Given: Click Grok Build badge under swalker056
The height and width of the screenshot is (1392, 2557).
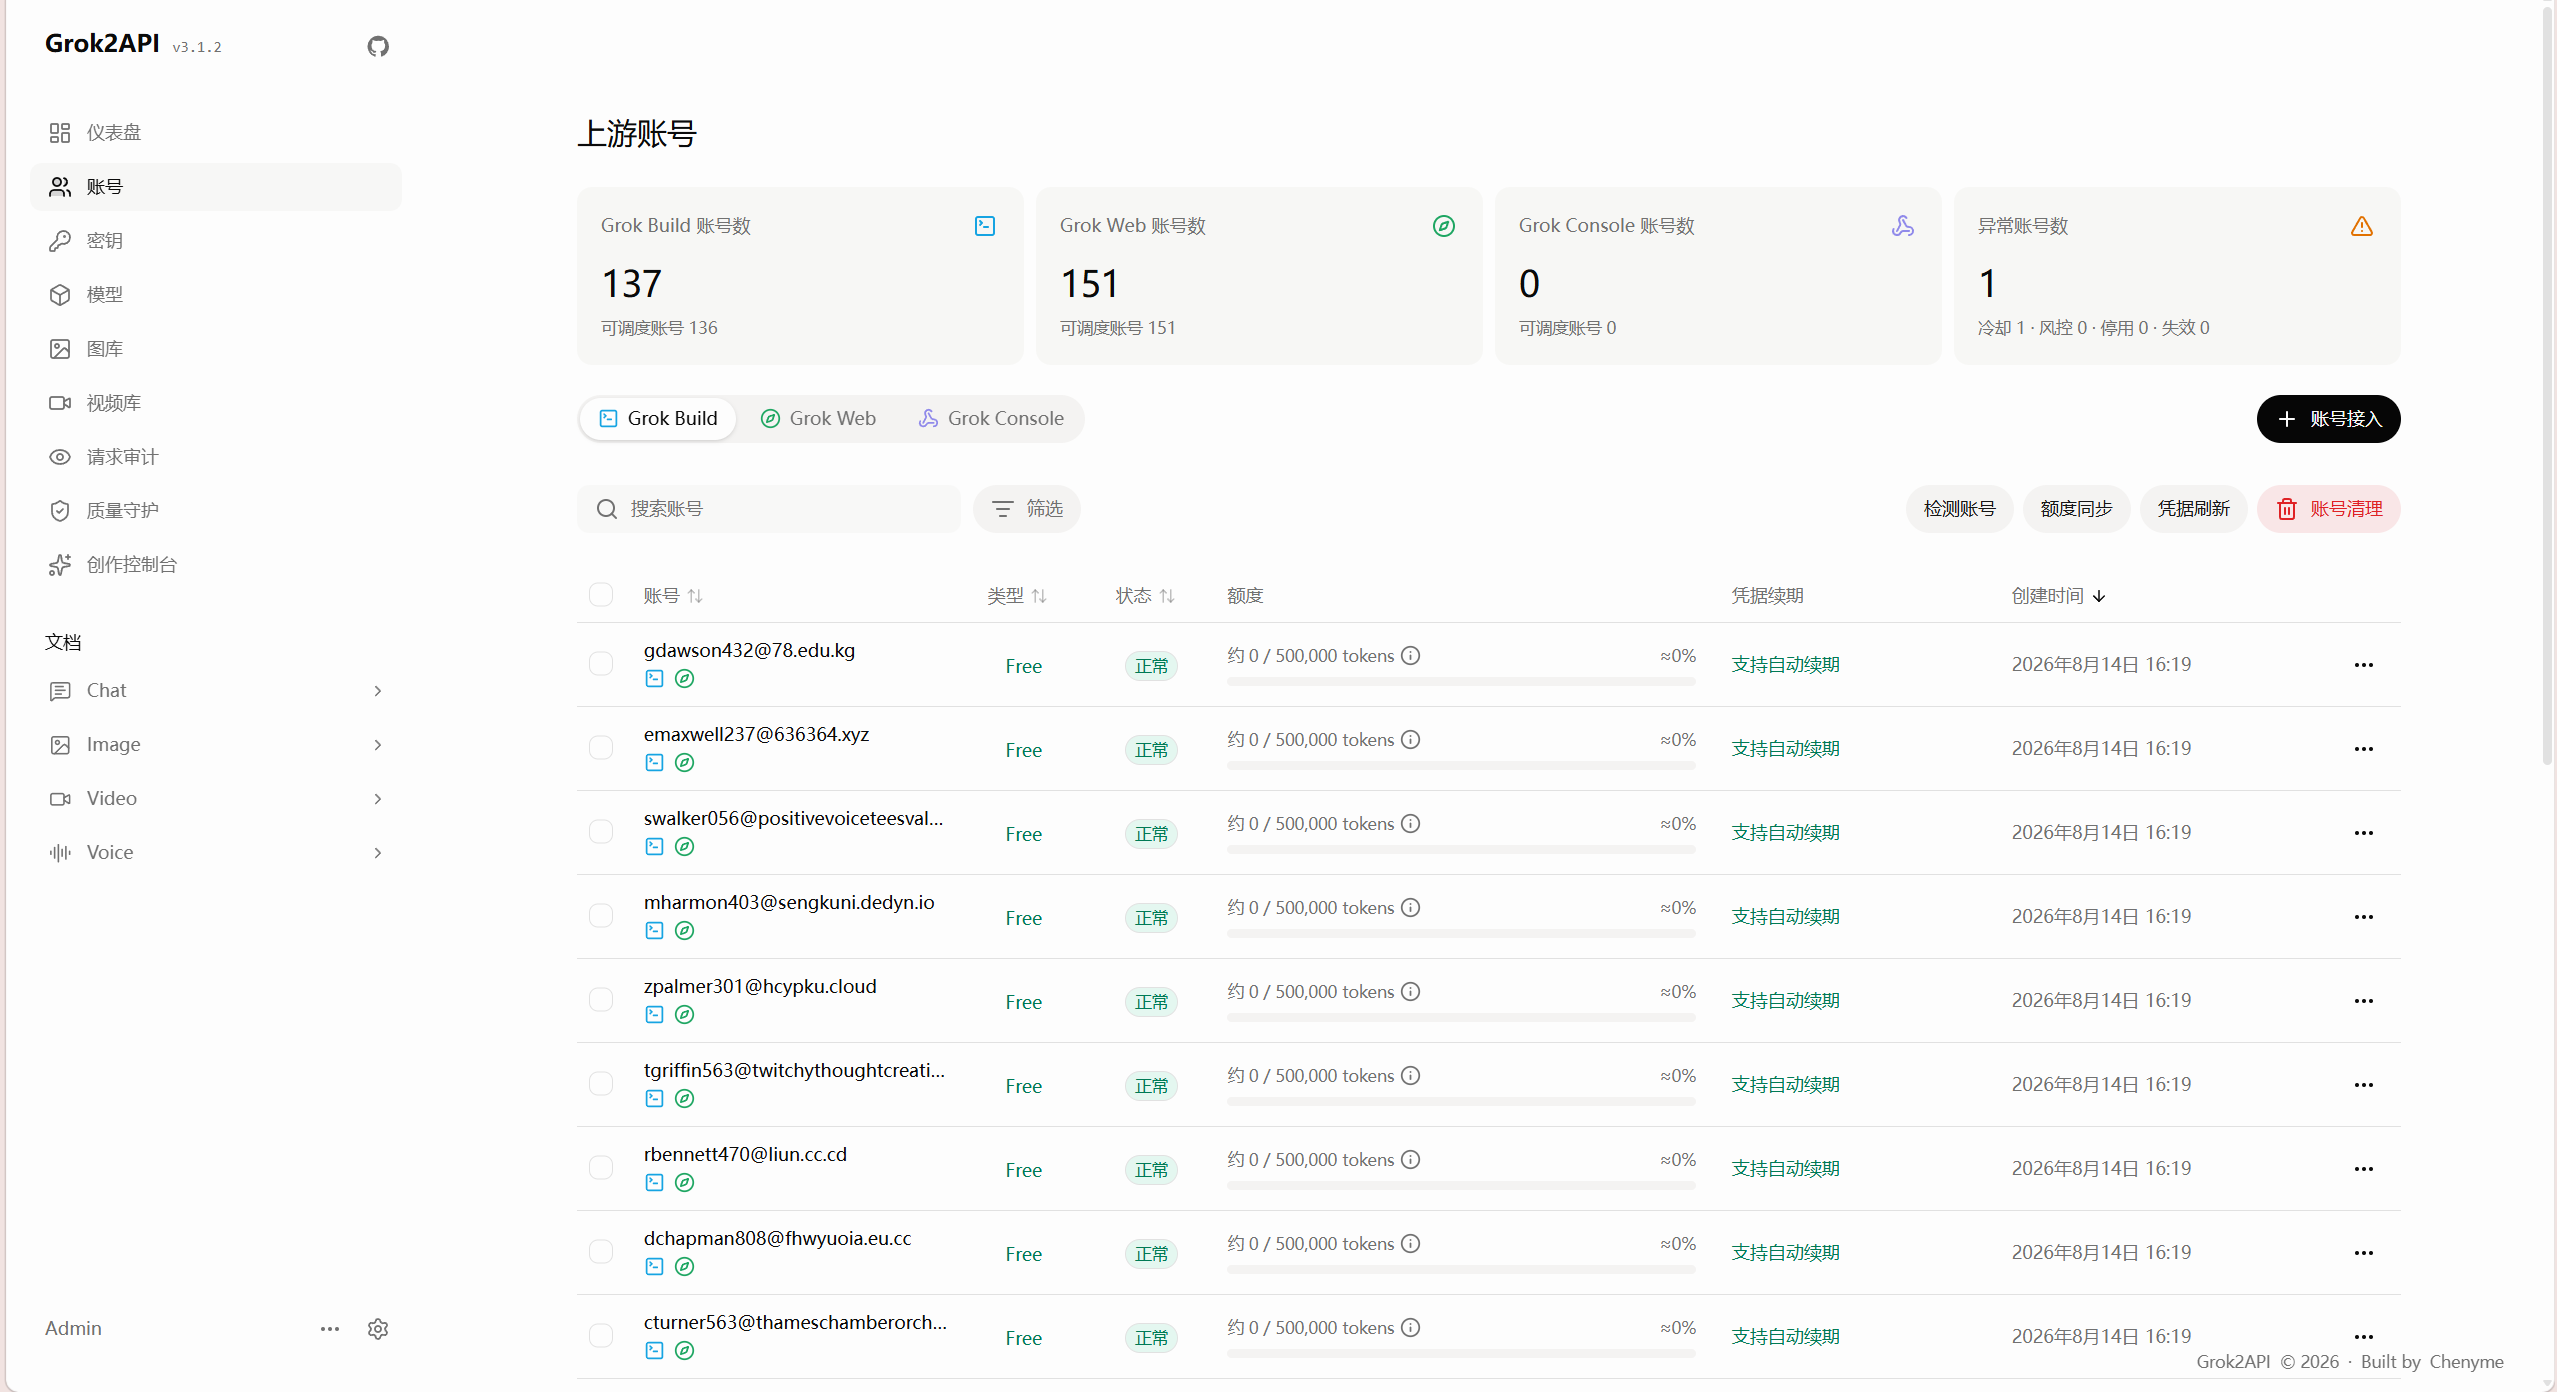Looking at the screenshot, I should tap(654, 847).
